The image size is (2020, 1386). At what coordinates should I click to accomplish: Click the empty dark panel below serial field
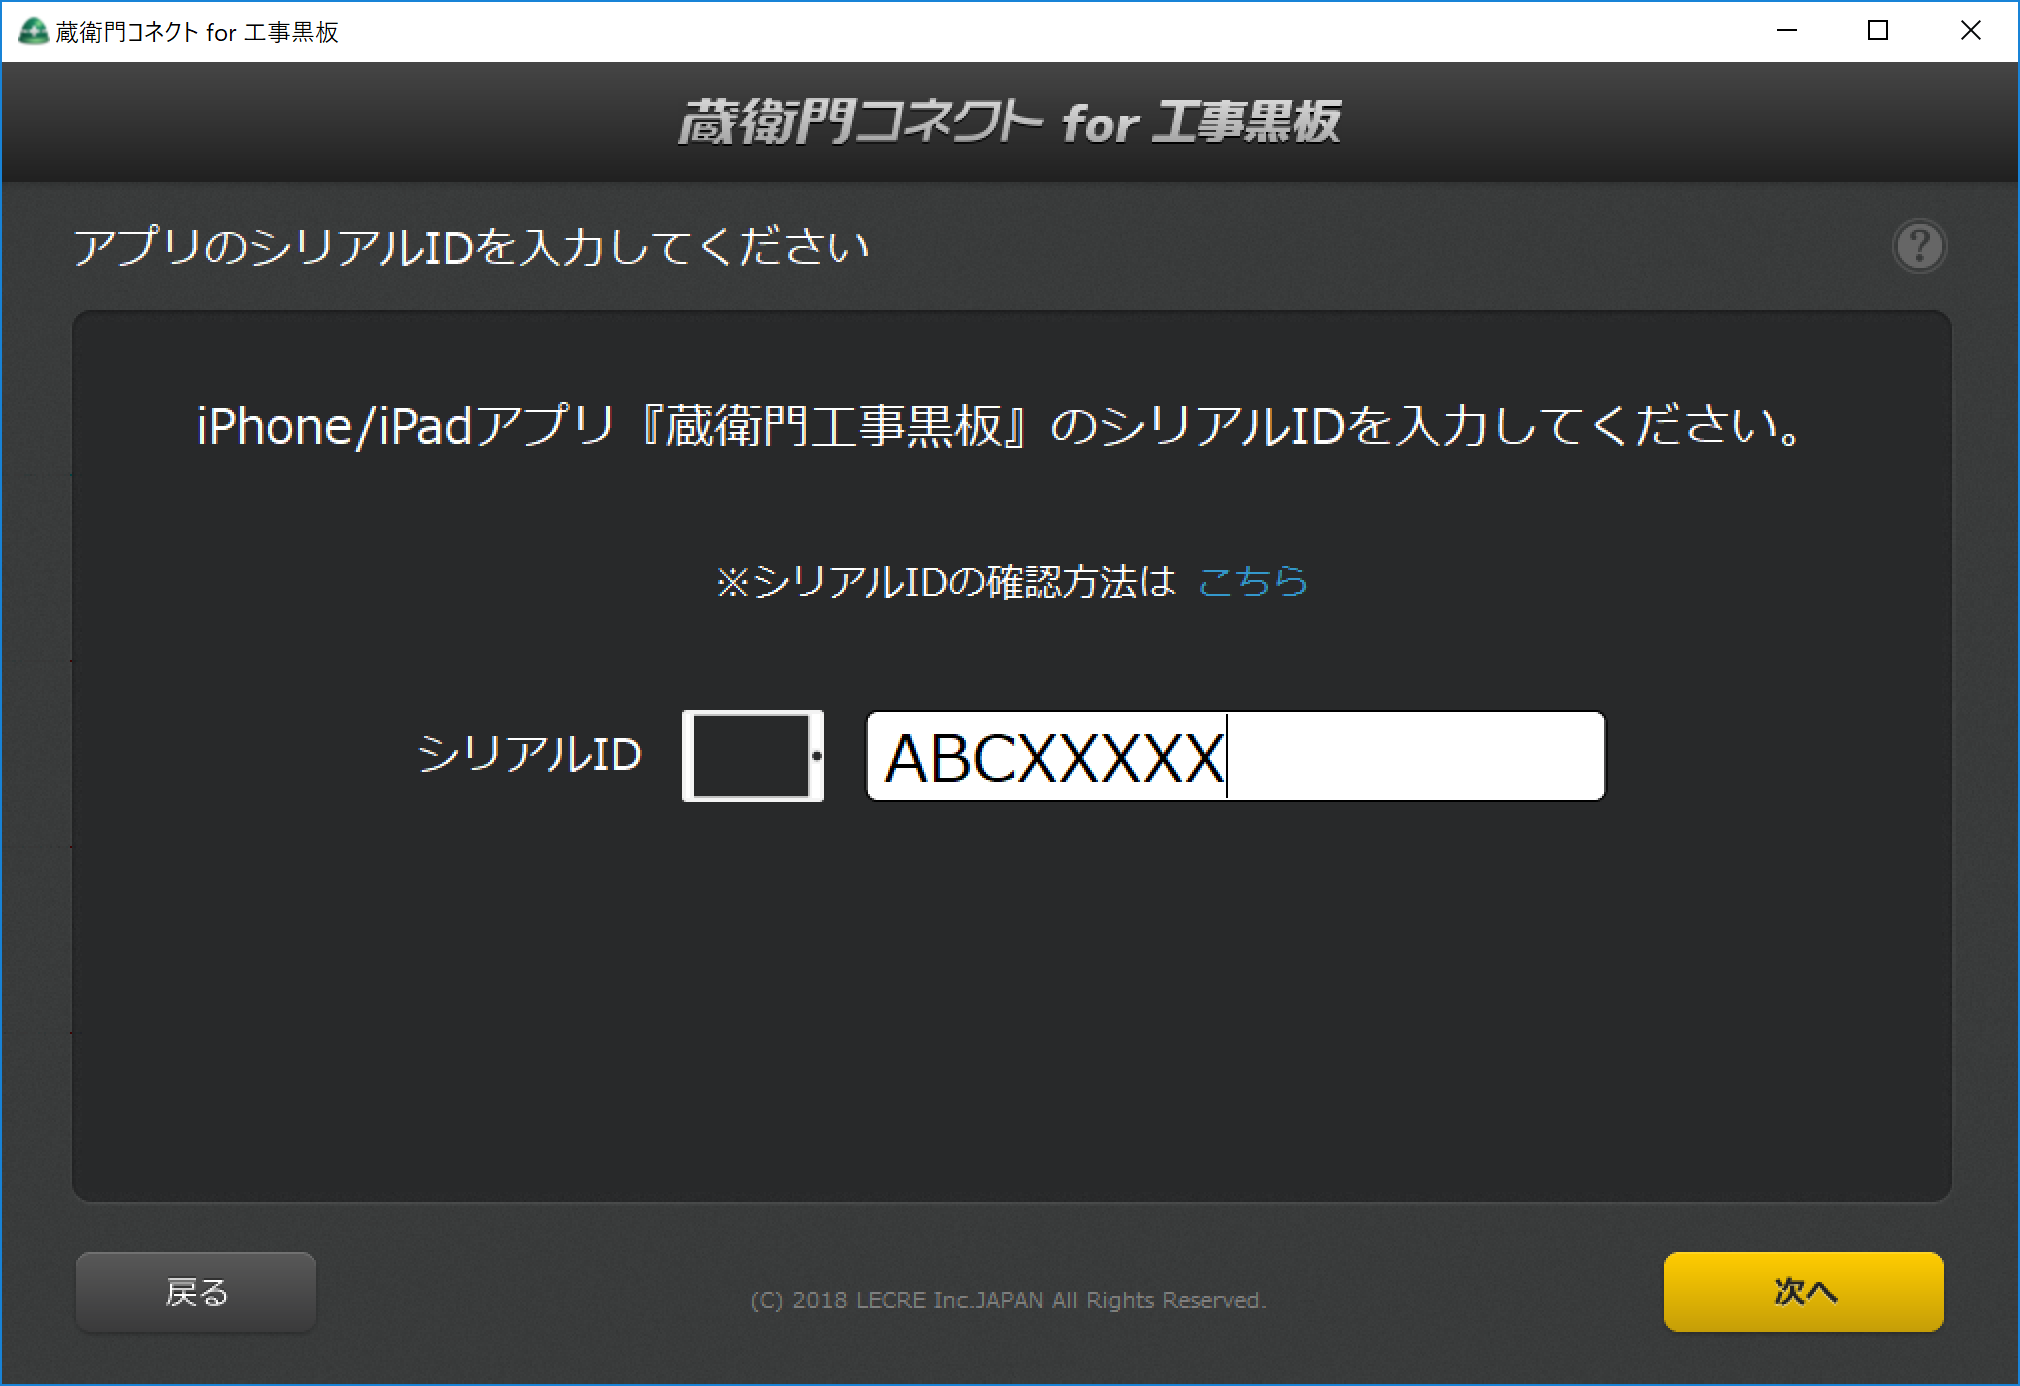pyautogui.click(x=1010, y=1000)
